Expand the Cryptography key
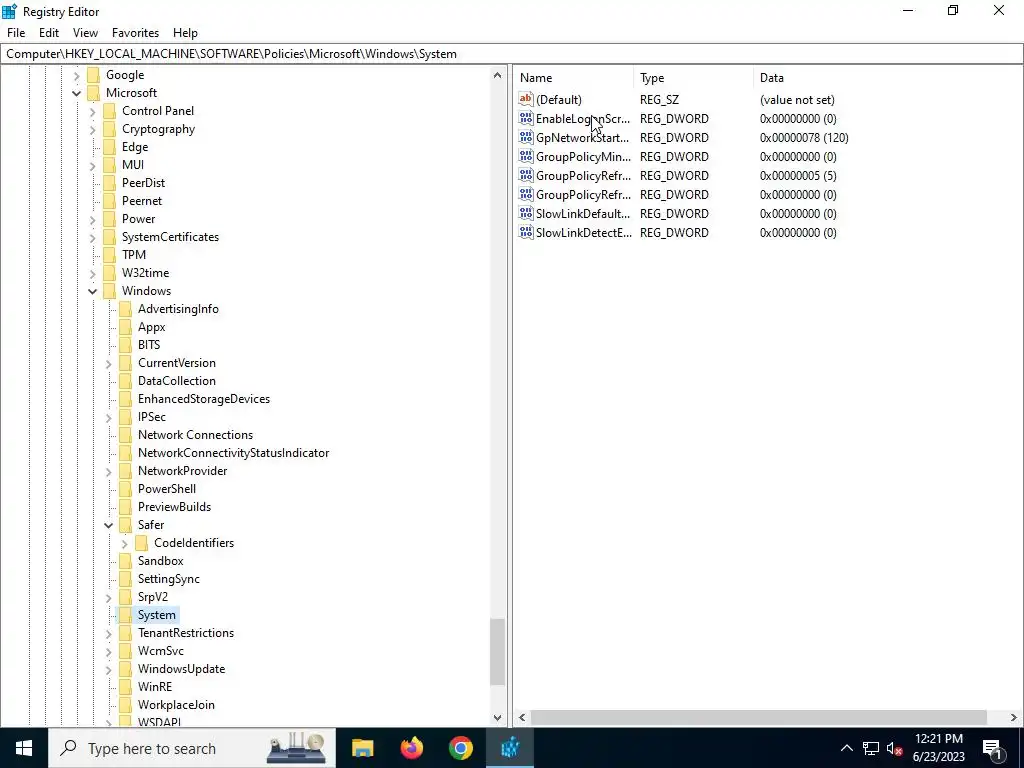 93,129
